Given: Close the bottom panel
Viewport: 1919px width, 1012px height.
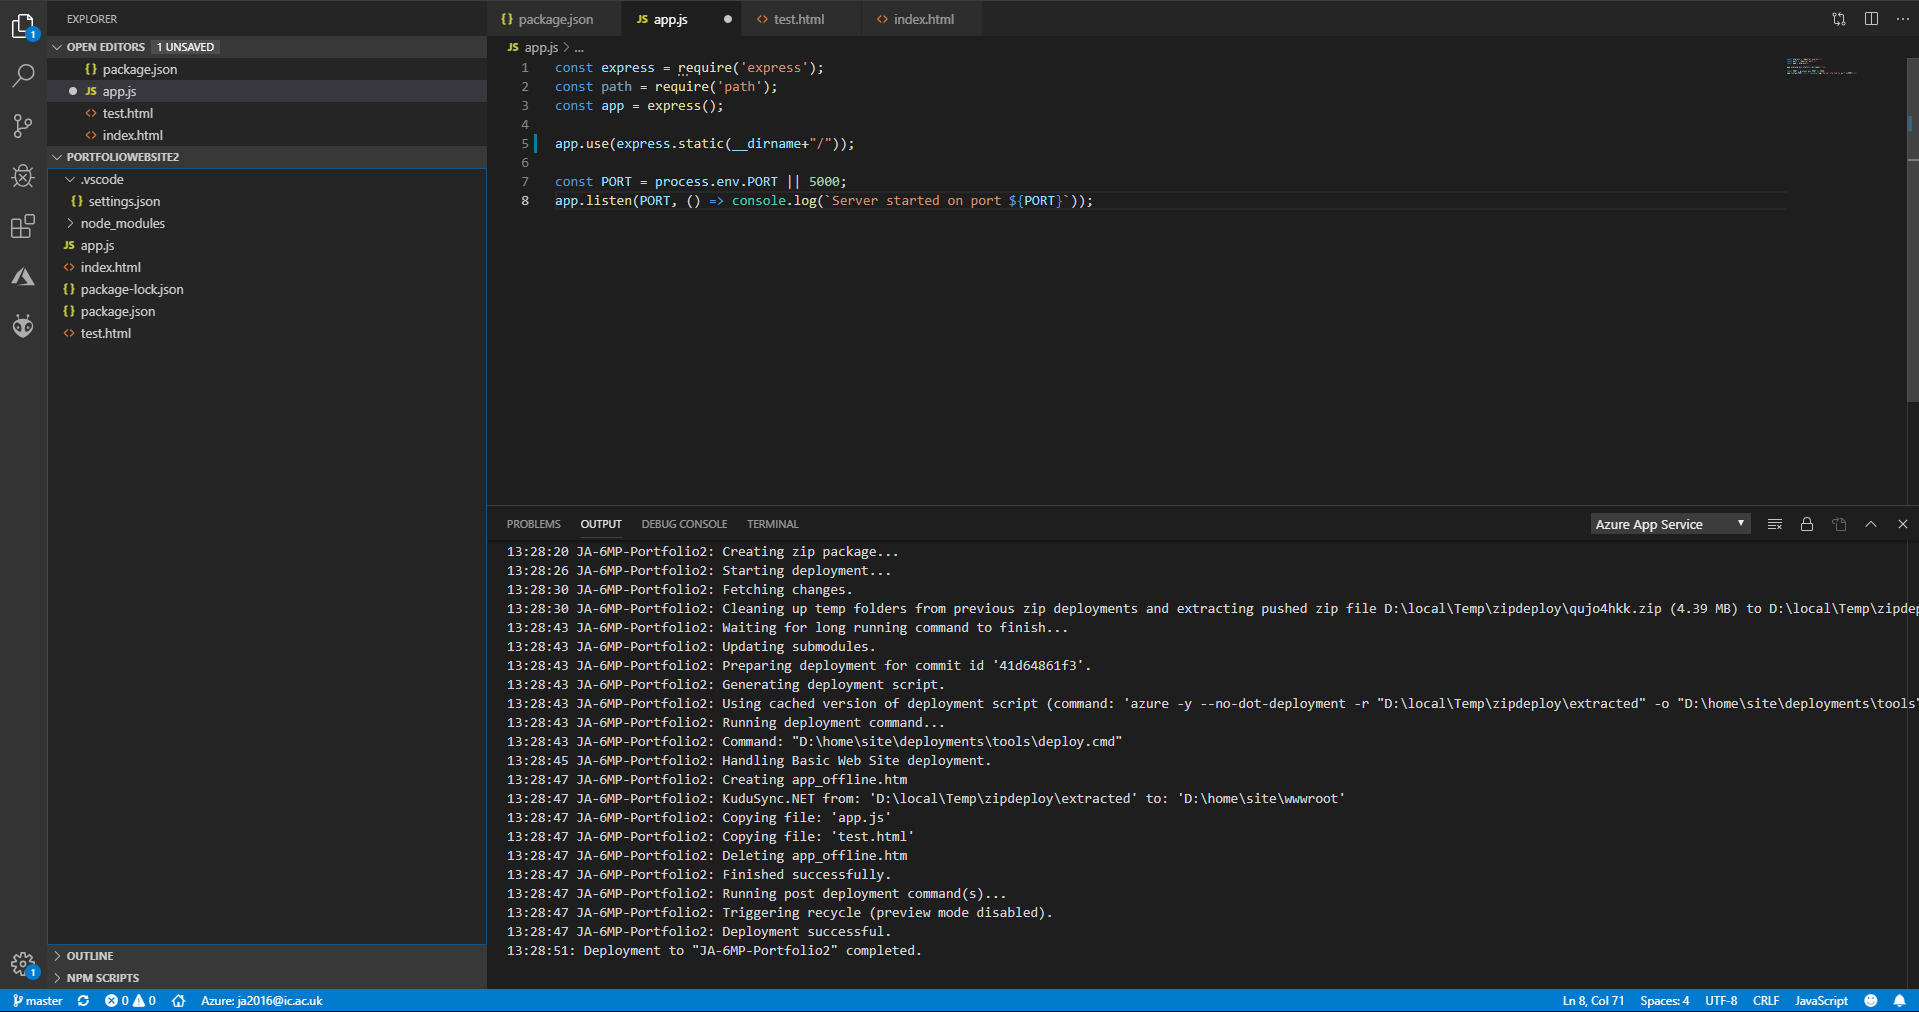Looking at the screenshot, I should pyautogui.click(x=1903, y=524).
